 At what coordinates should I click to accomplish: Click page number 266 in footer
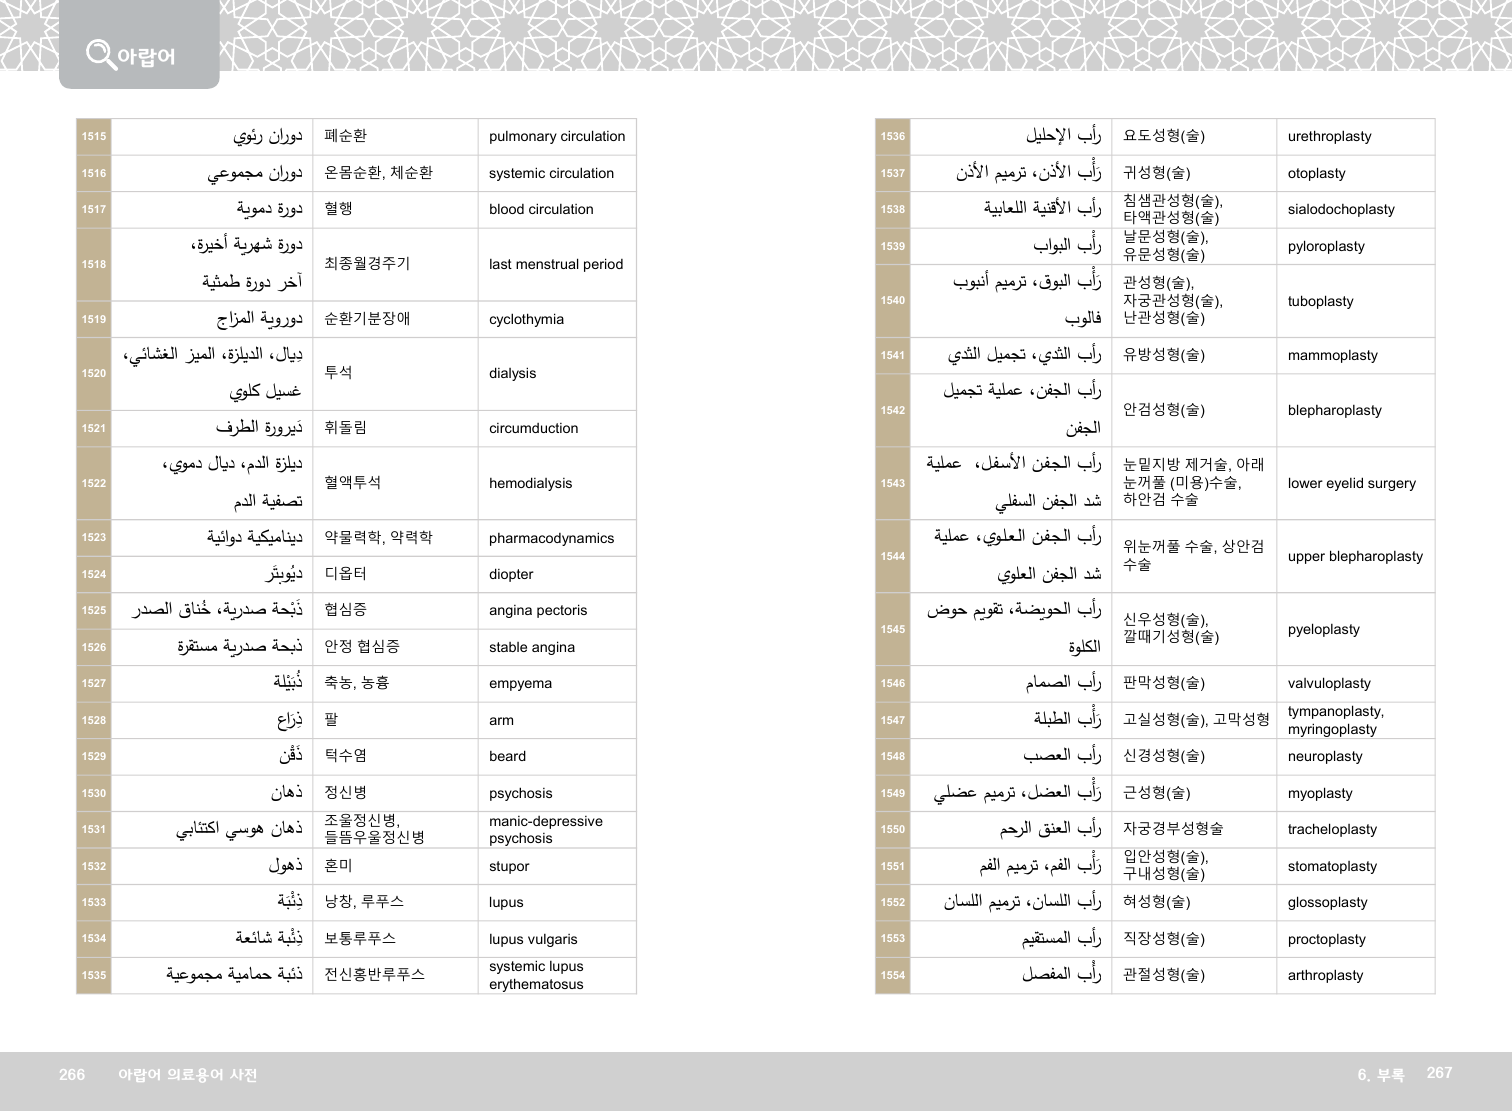click(72, 1074)
